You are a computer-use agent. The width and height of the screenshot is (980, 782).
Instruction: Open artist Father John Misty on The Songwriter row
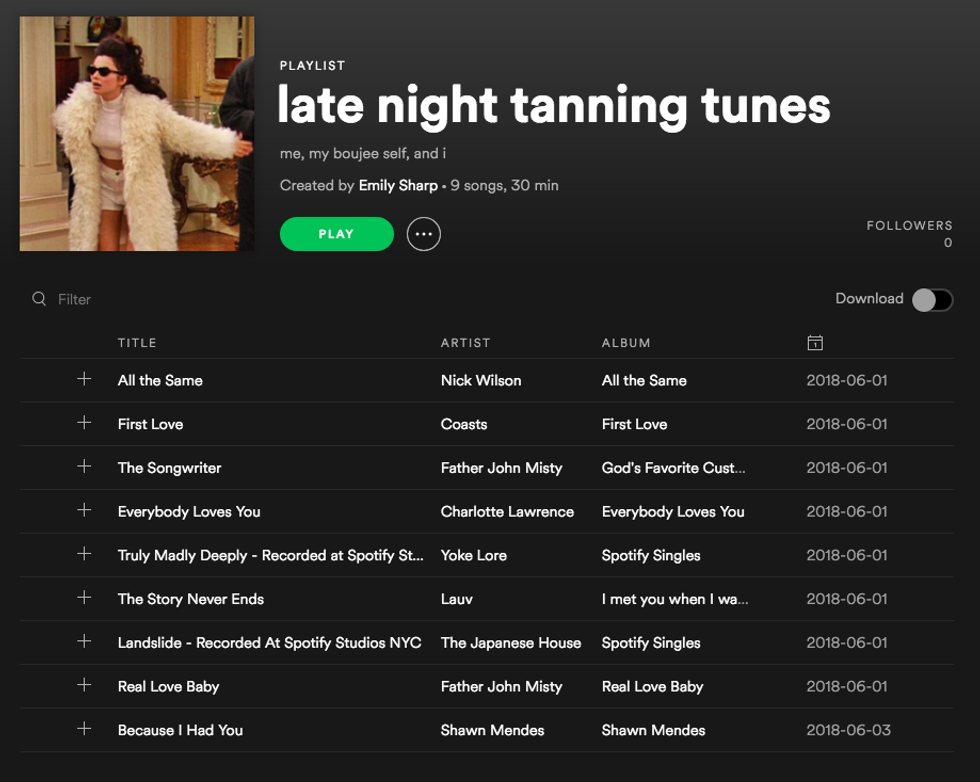(501, 468)
